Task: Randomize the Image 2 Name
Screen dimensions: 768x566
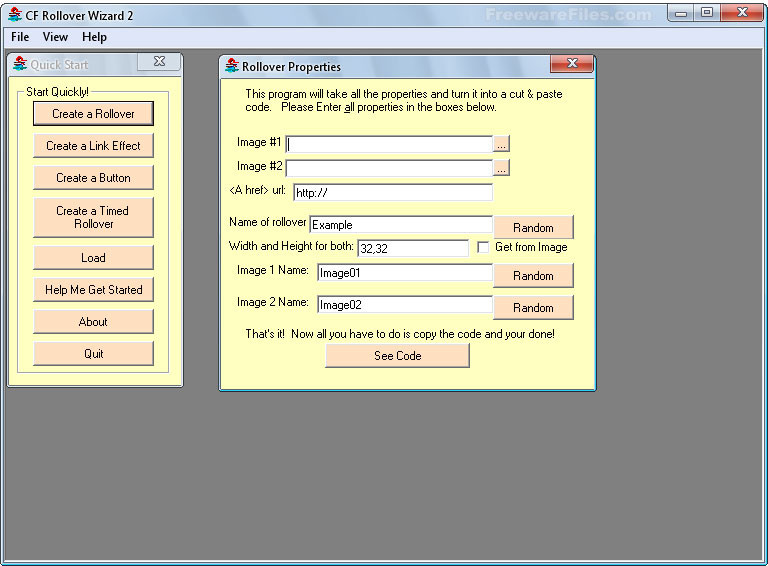Action: coord(533,307)
